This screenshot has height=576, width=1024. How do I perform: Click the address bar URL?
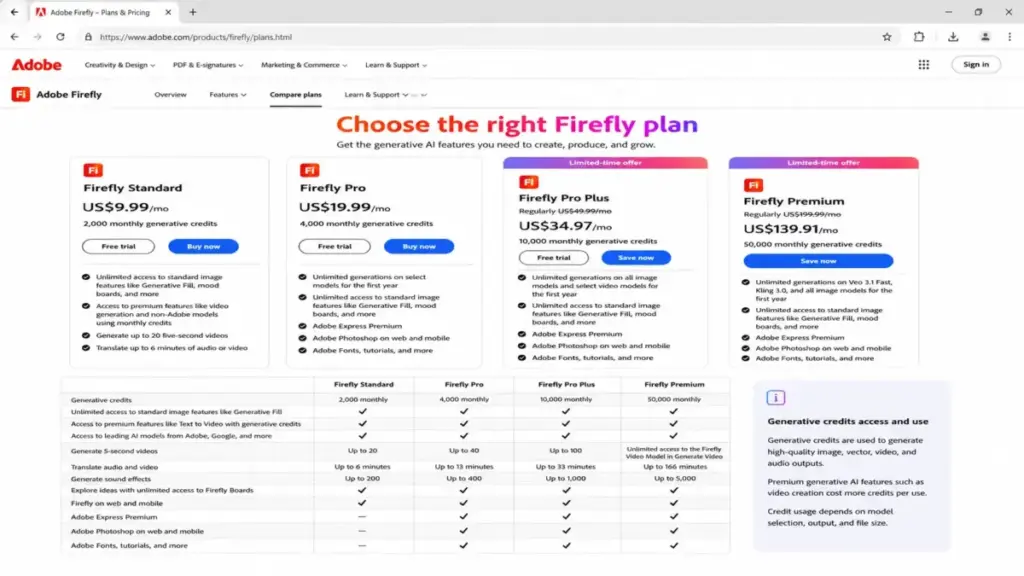[196, 37]
